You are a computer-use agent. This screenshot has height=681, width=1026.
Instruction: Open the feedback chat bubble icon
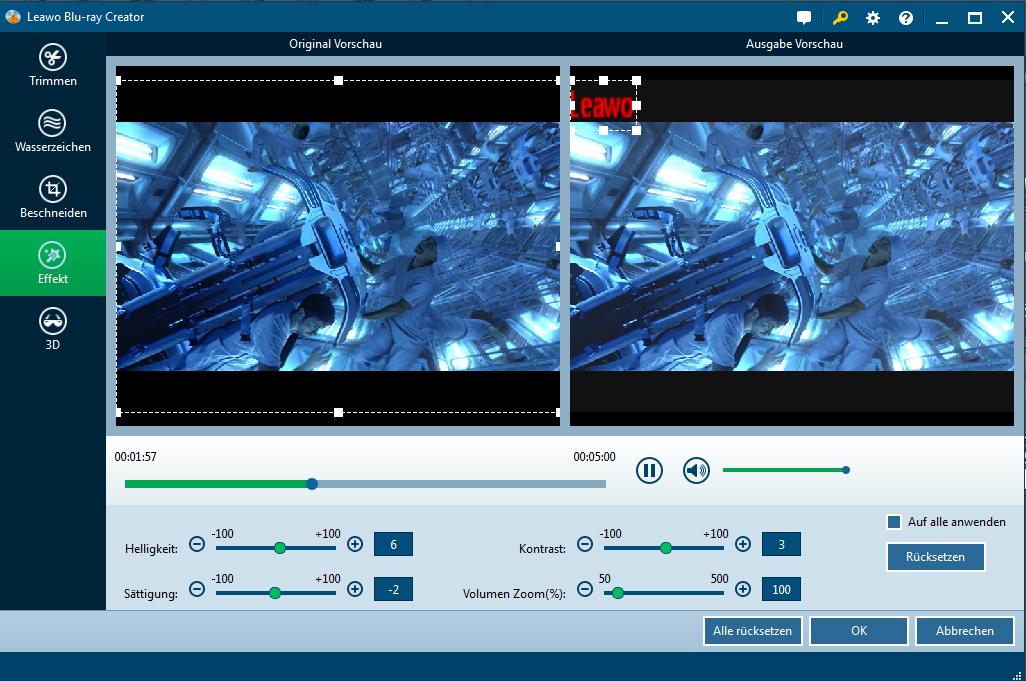(804, 18)
